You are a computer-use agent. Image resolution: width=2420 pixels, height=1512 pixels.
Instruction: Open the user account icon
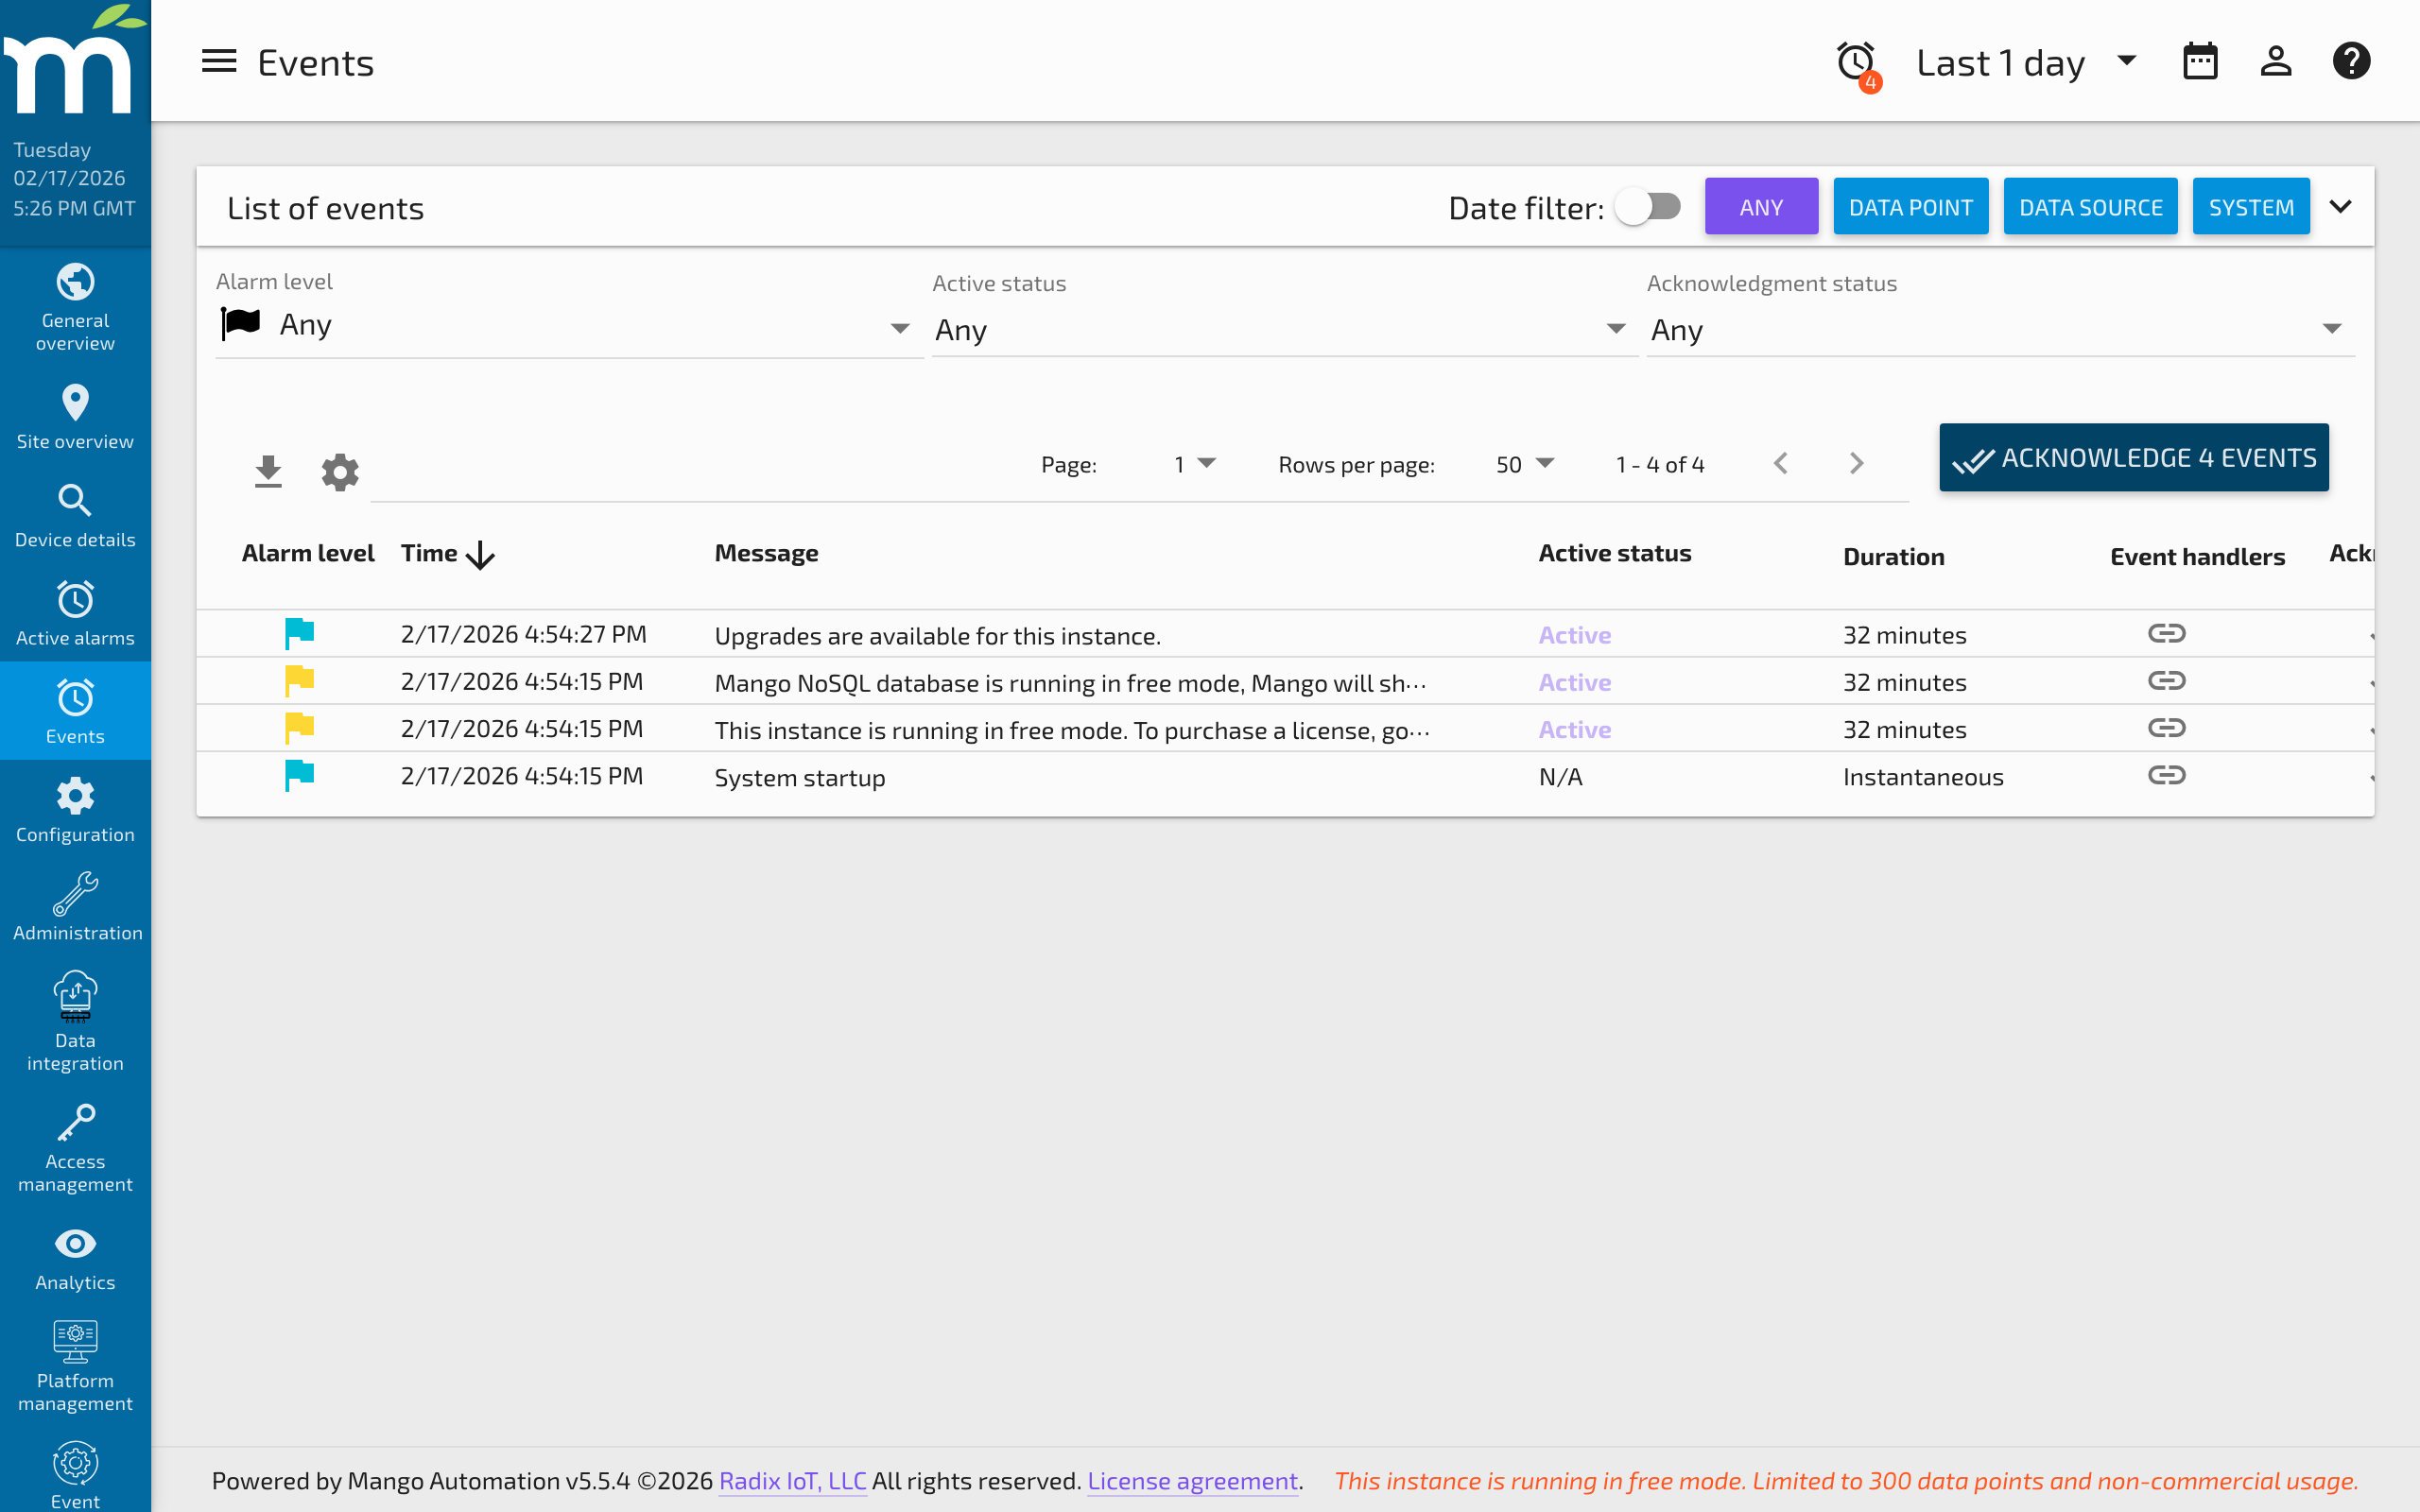2276,61
